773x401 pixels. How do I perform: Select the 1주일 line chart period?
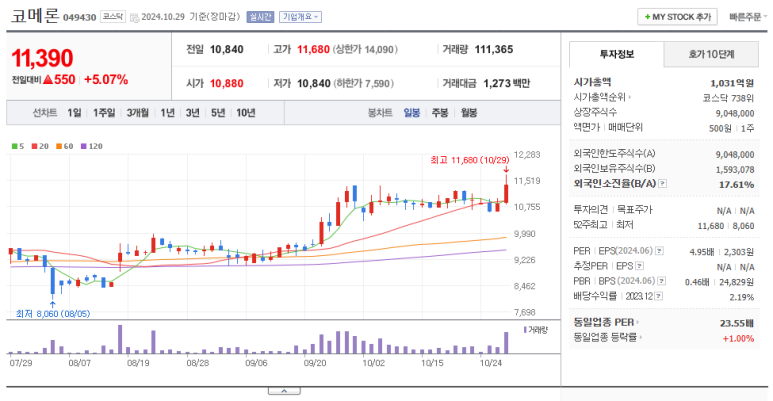(104, 113)
